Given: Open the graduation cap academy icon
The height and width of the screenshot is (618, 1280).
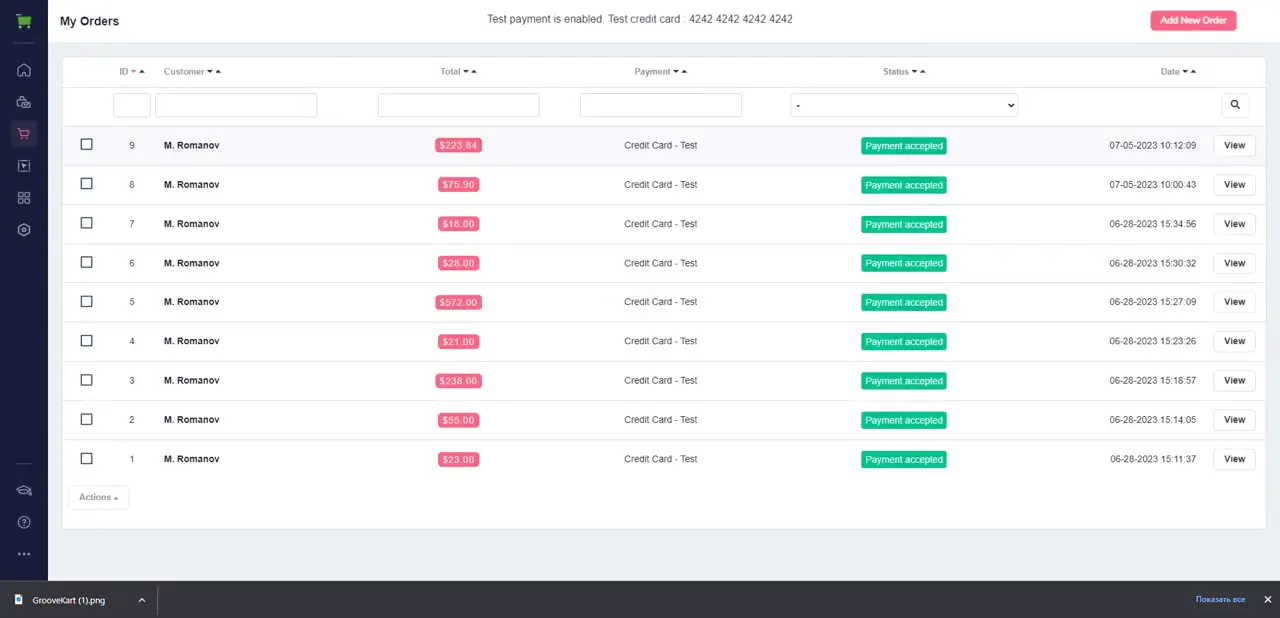Looking at the screenshot, I should tap(24, 490).
